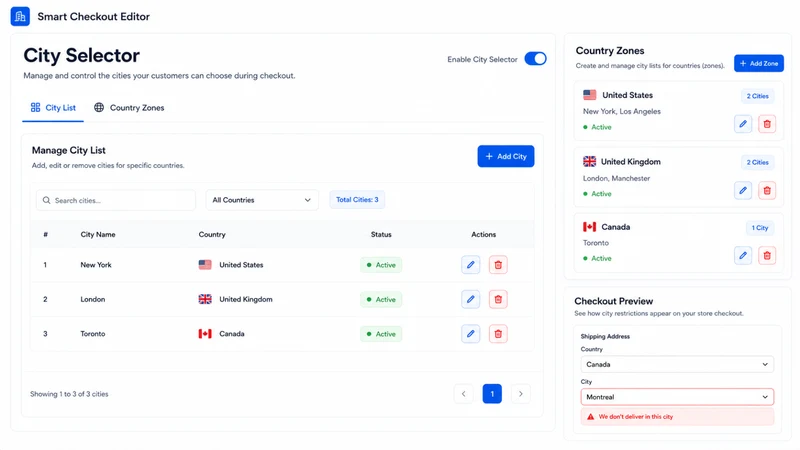Click 'London, Manchester' zone text
Image resolution: width=800 pixels, height=450 pixels.
point(616,178)
